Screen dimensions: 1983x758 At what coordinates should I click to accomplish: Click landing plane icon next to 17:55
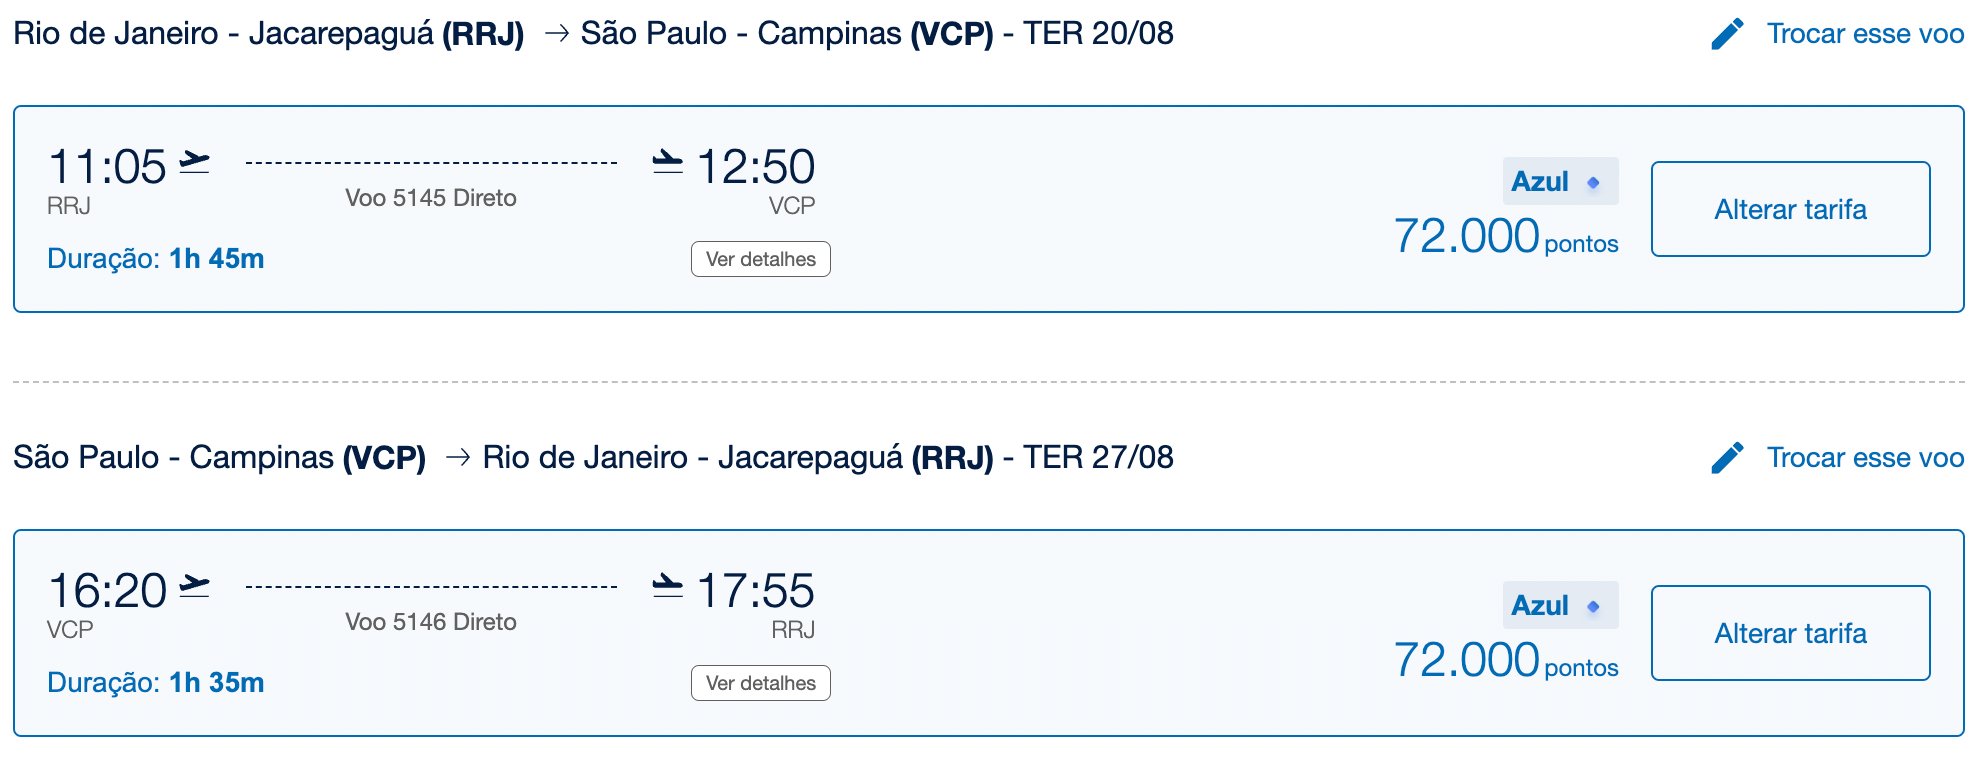667,585
